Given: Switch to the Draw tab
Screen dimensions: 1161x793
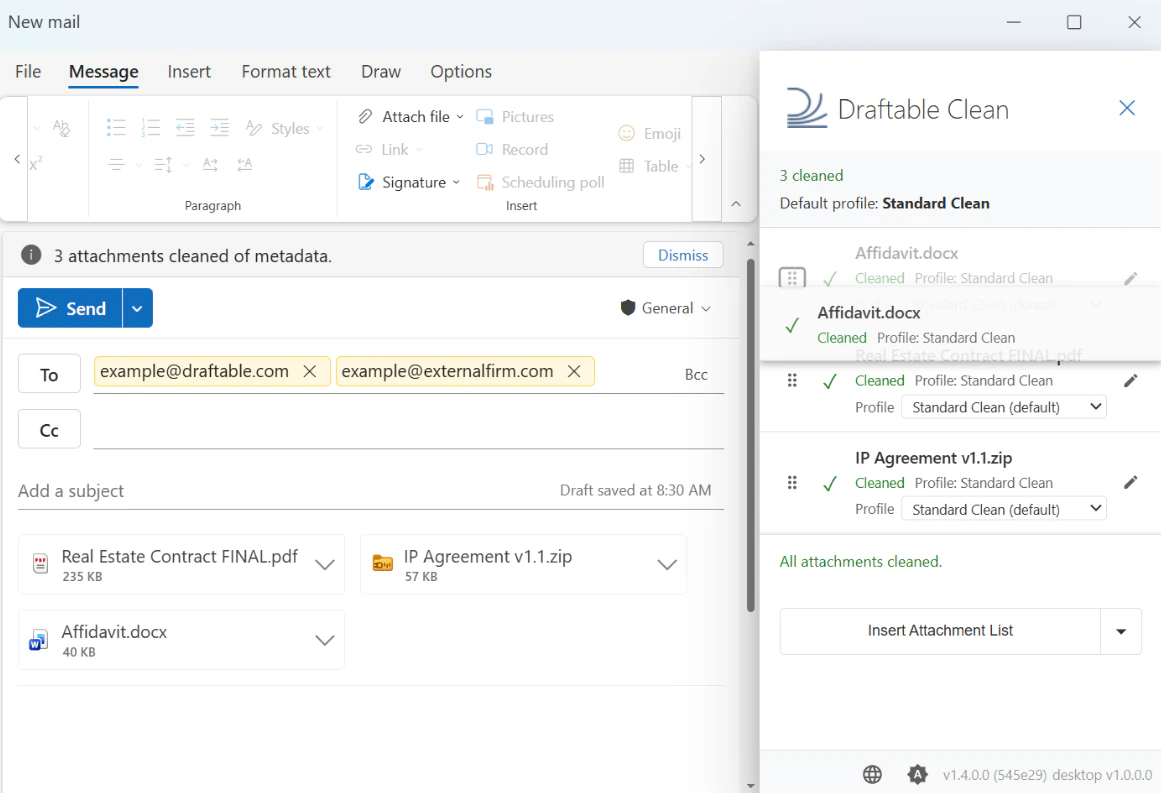Looking at the screenshot, I should point(381,71).
